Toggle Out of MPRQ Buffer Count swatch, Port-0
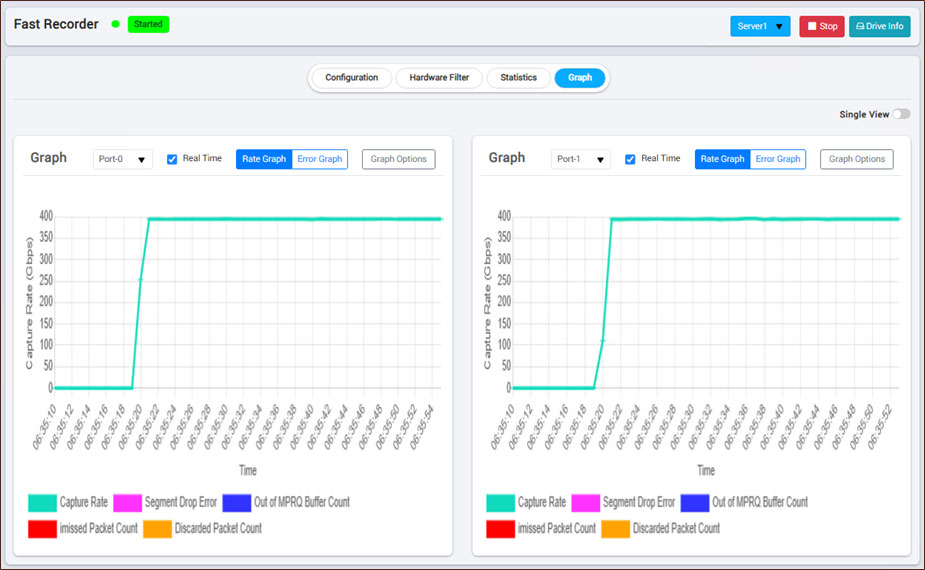The height and width of the screenshot is (570, 925). (x=237, y=503)
